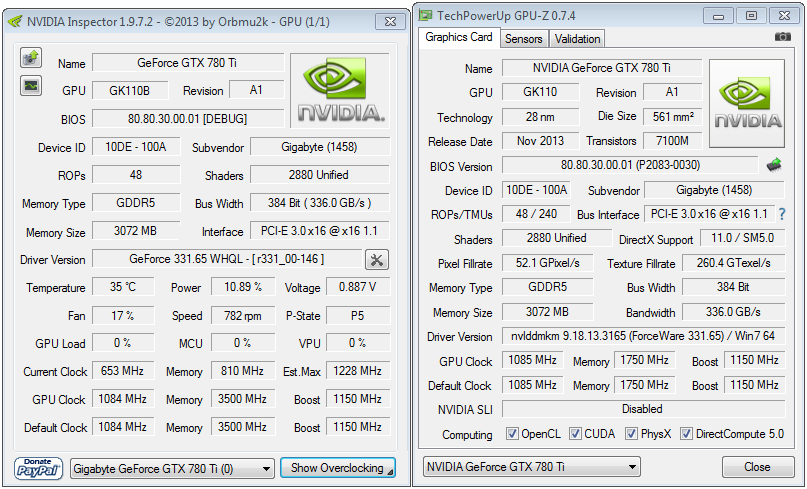Viewport: 807px width, 489px height.
Task: Toggle the OpenCL checkbox
Action: pos(512,434)
